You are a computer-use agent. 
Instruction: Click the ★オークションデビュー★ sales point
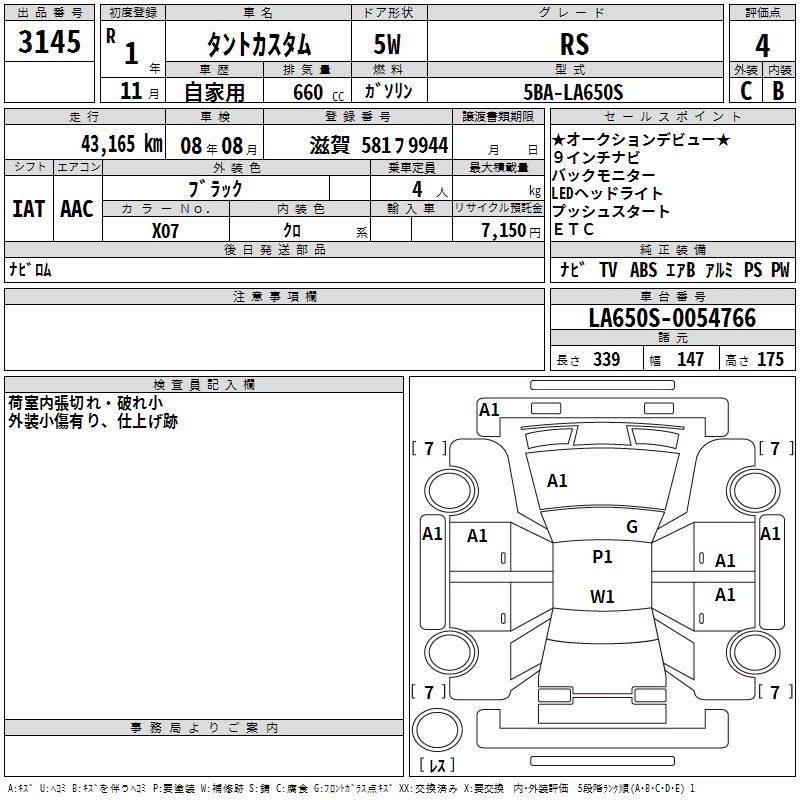[641, 139]
